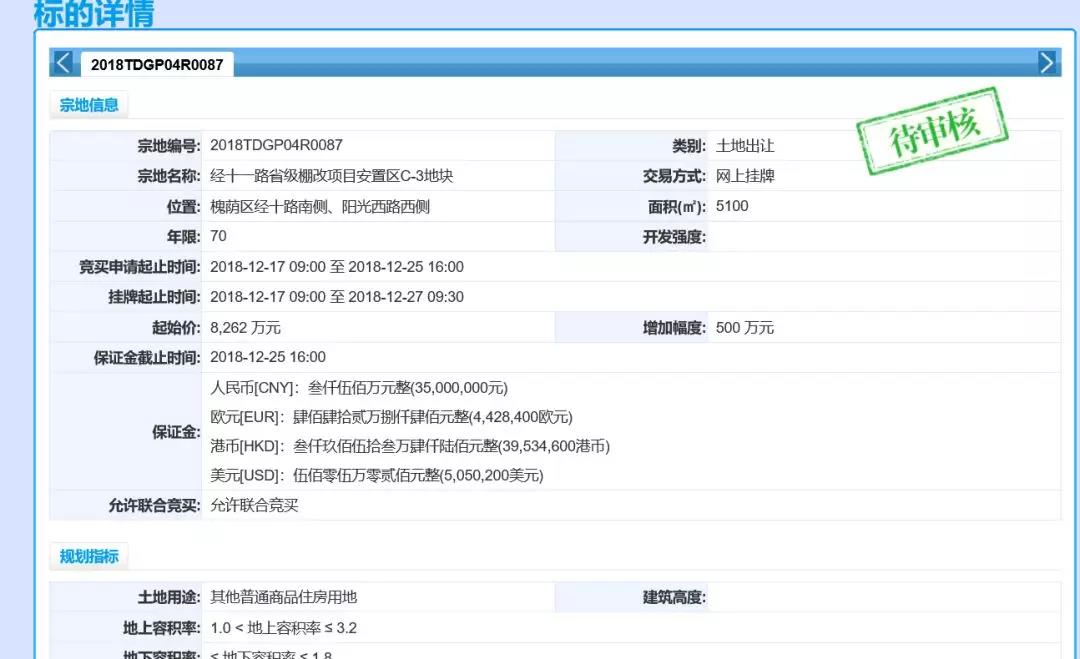1080x659 pixels.
Task: Click the 网上挂牌 transaction method value
Action: click(x=745, y=176)
